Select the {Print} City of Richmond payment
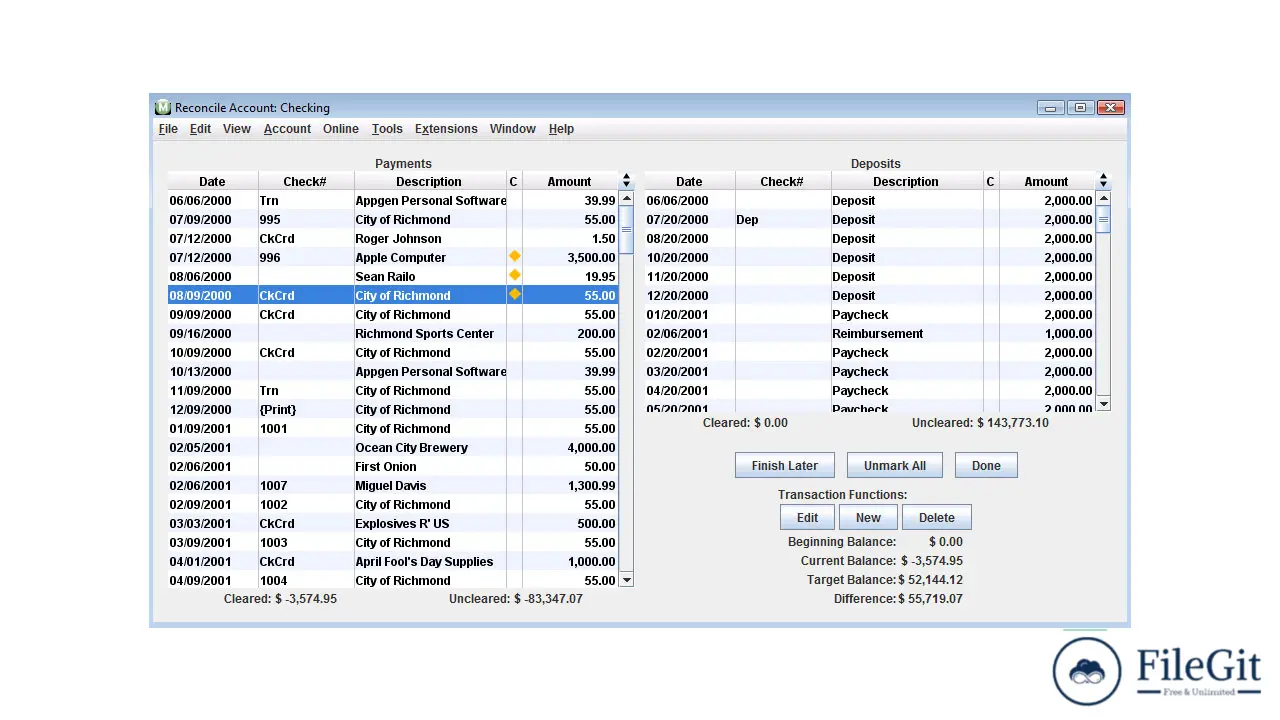This screenshot has height=720, width=1280. coord(393,409)
